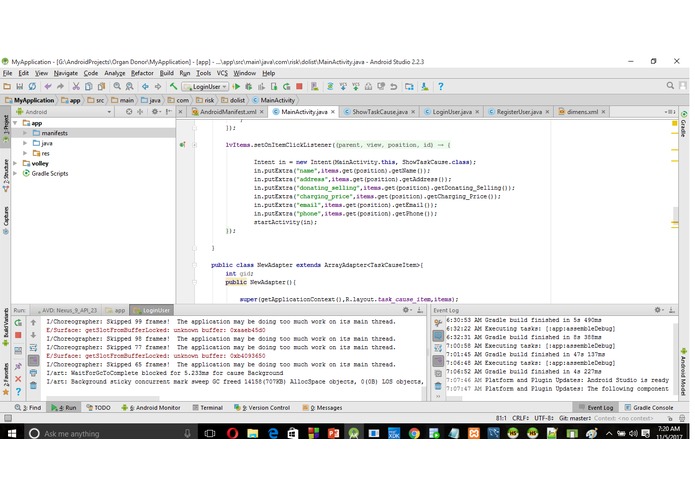
Task: Switch to the dimens.xml tab
Action: point(582,112)
